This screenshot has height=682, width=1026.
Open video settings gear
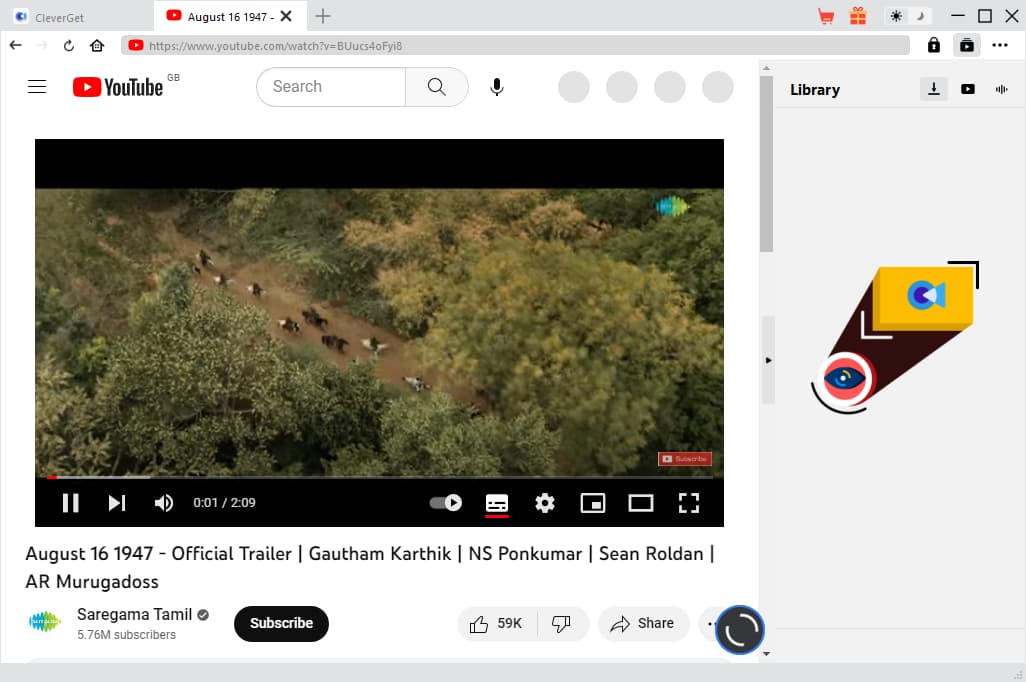(544, 503)
